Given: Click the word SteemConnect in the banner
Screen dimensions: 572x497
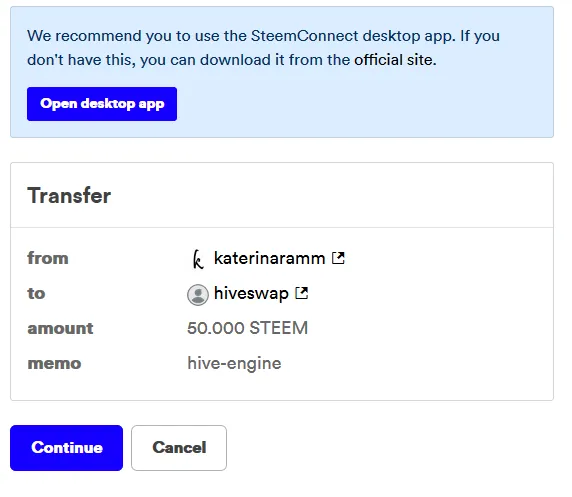Looking at the screenshot, I should click(305, 36).
